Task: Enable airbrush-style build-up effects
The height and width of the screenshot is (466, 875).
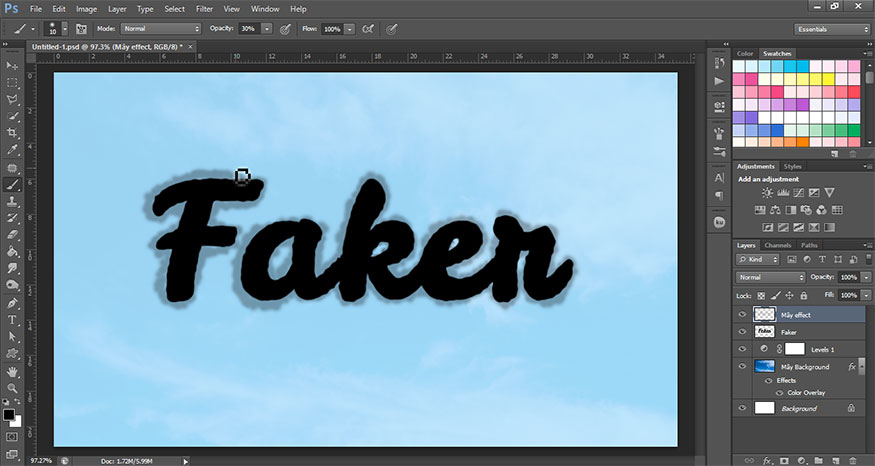Action: pyautogui.click(x=368, y=29)
